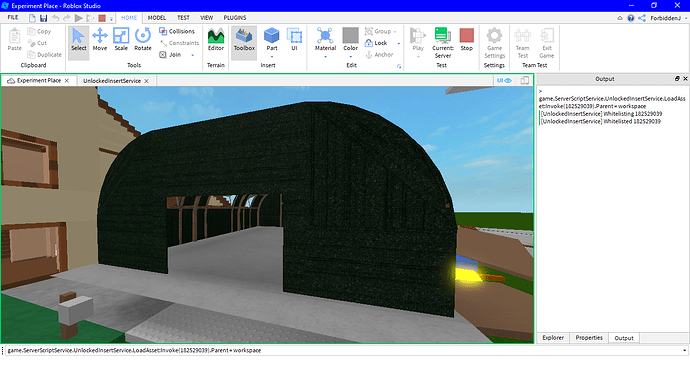
Task: Click the Redo arrow in quick access bar
Action: click(67, 18)
